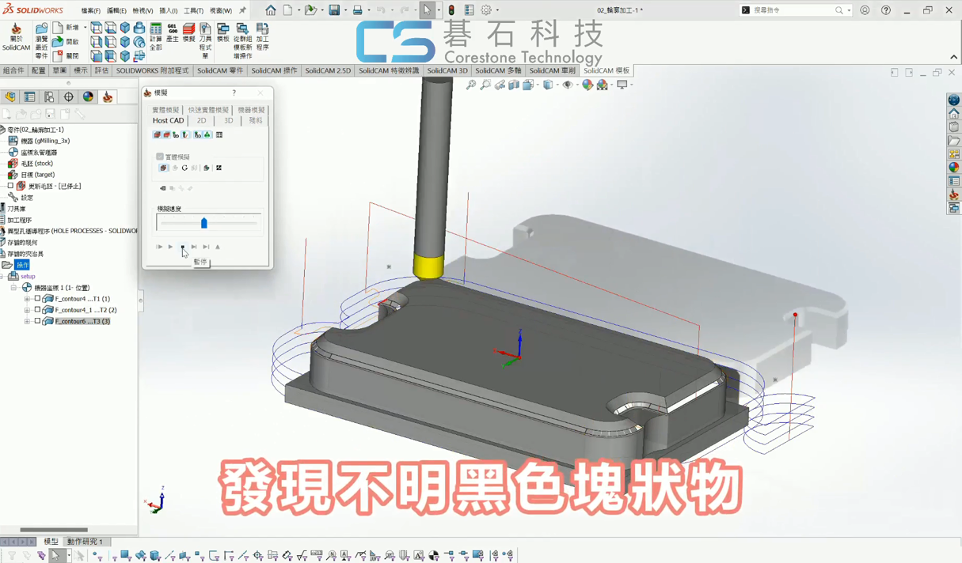Click the SolidCAM Manager tab icon
The image size is (962, 563).
point(107,97)
